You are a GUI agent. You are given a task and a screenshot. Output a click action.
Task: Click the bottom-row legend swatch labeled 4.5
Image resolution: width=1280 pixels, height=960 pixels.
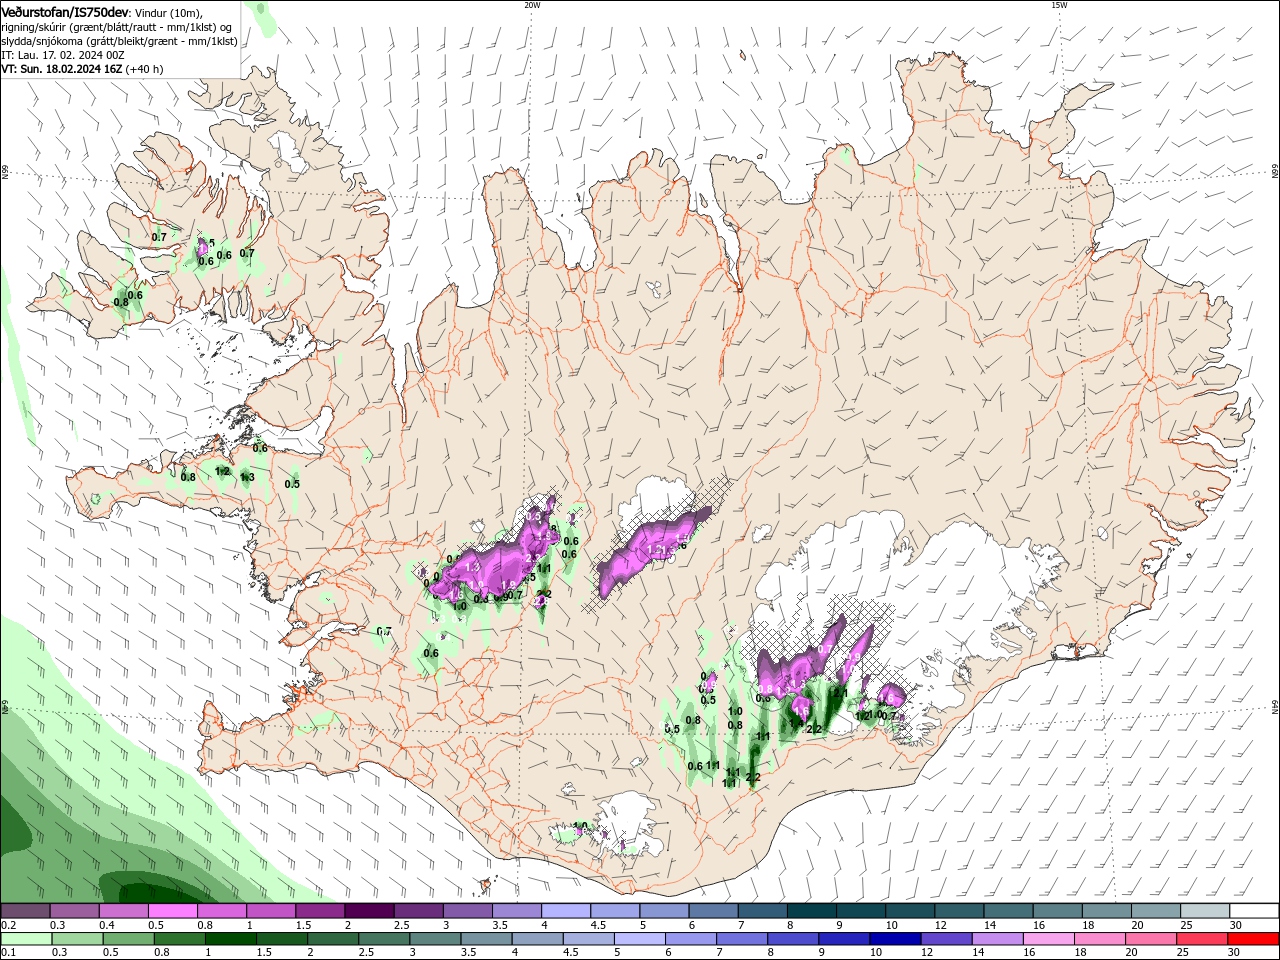click(x=588, y=939)
